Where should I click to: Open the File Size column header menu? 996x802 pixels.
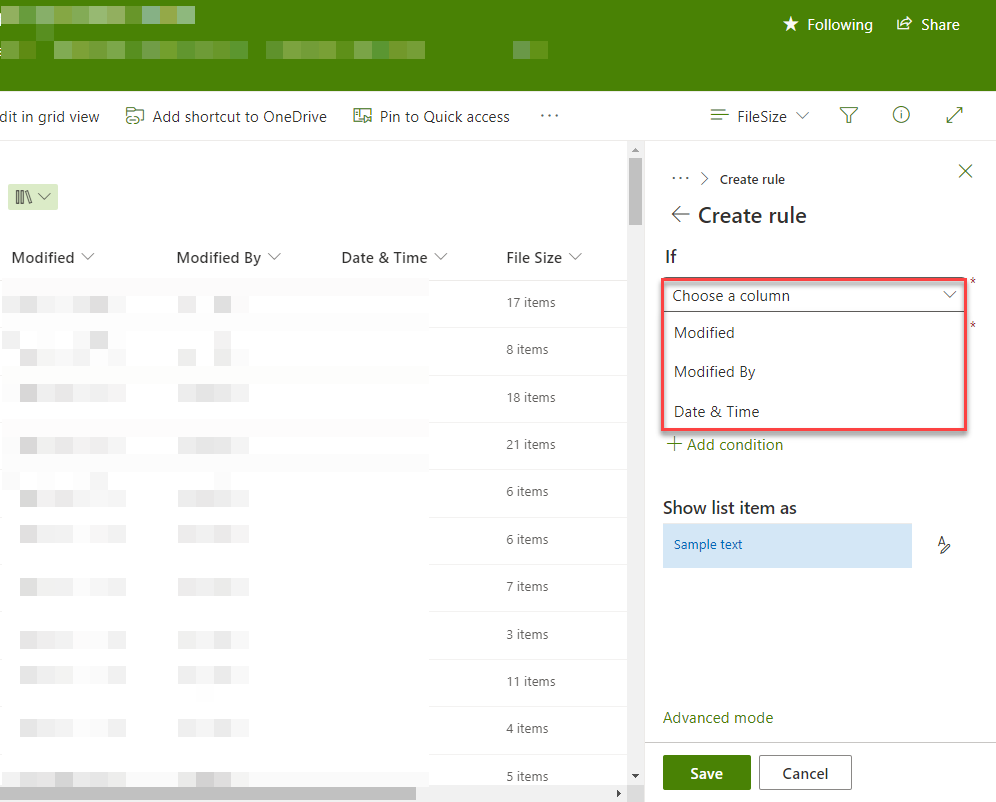(x=544, y=257)
